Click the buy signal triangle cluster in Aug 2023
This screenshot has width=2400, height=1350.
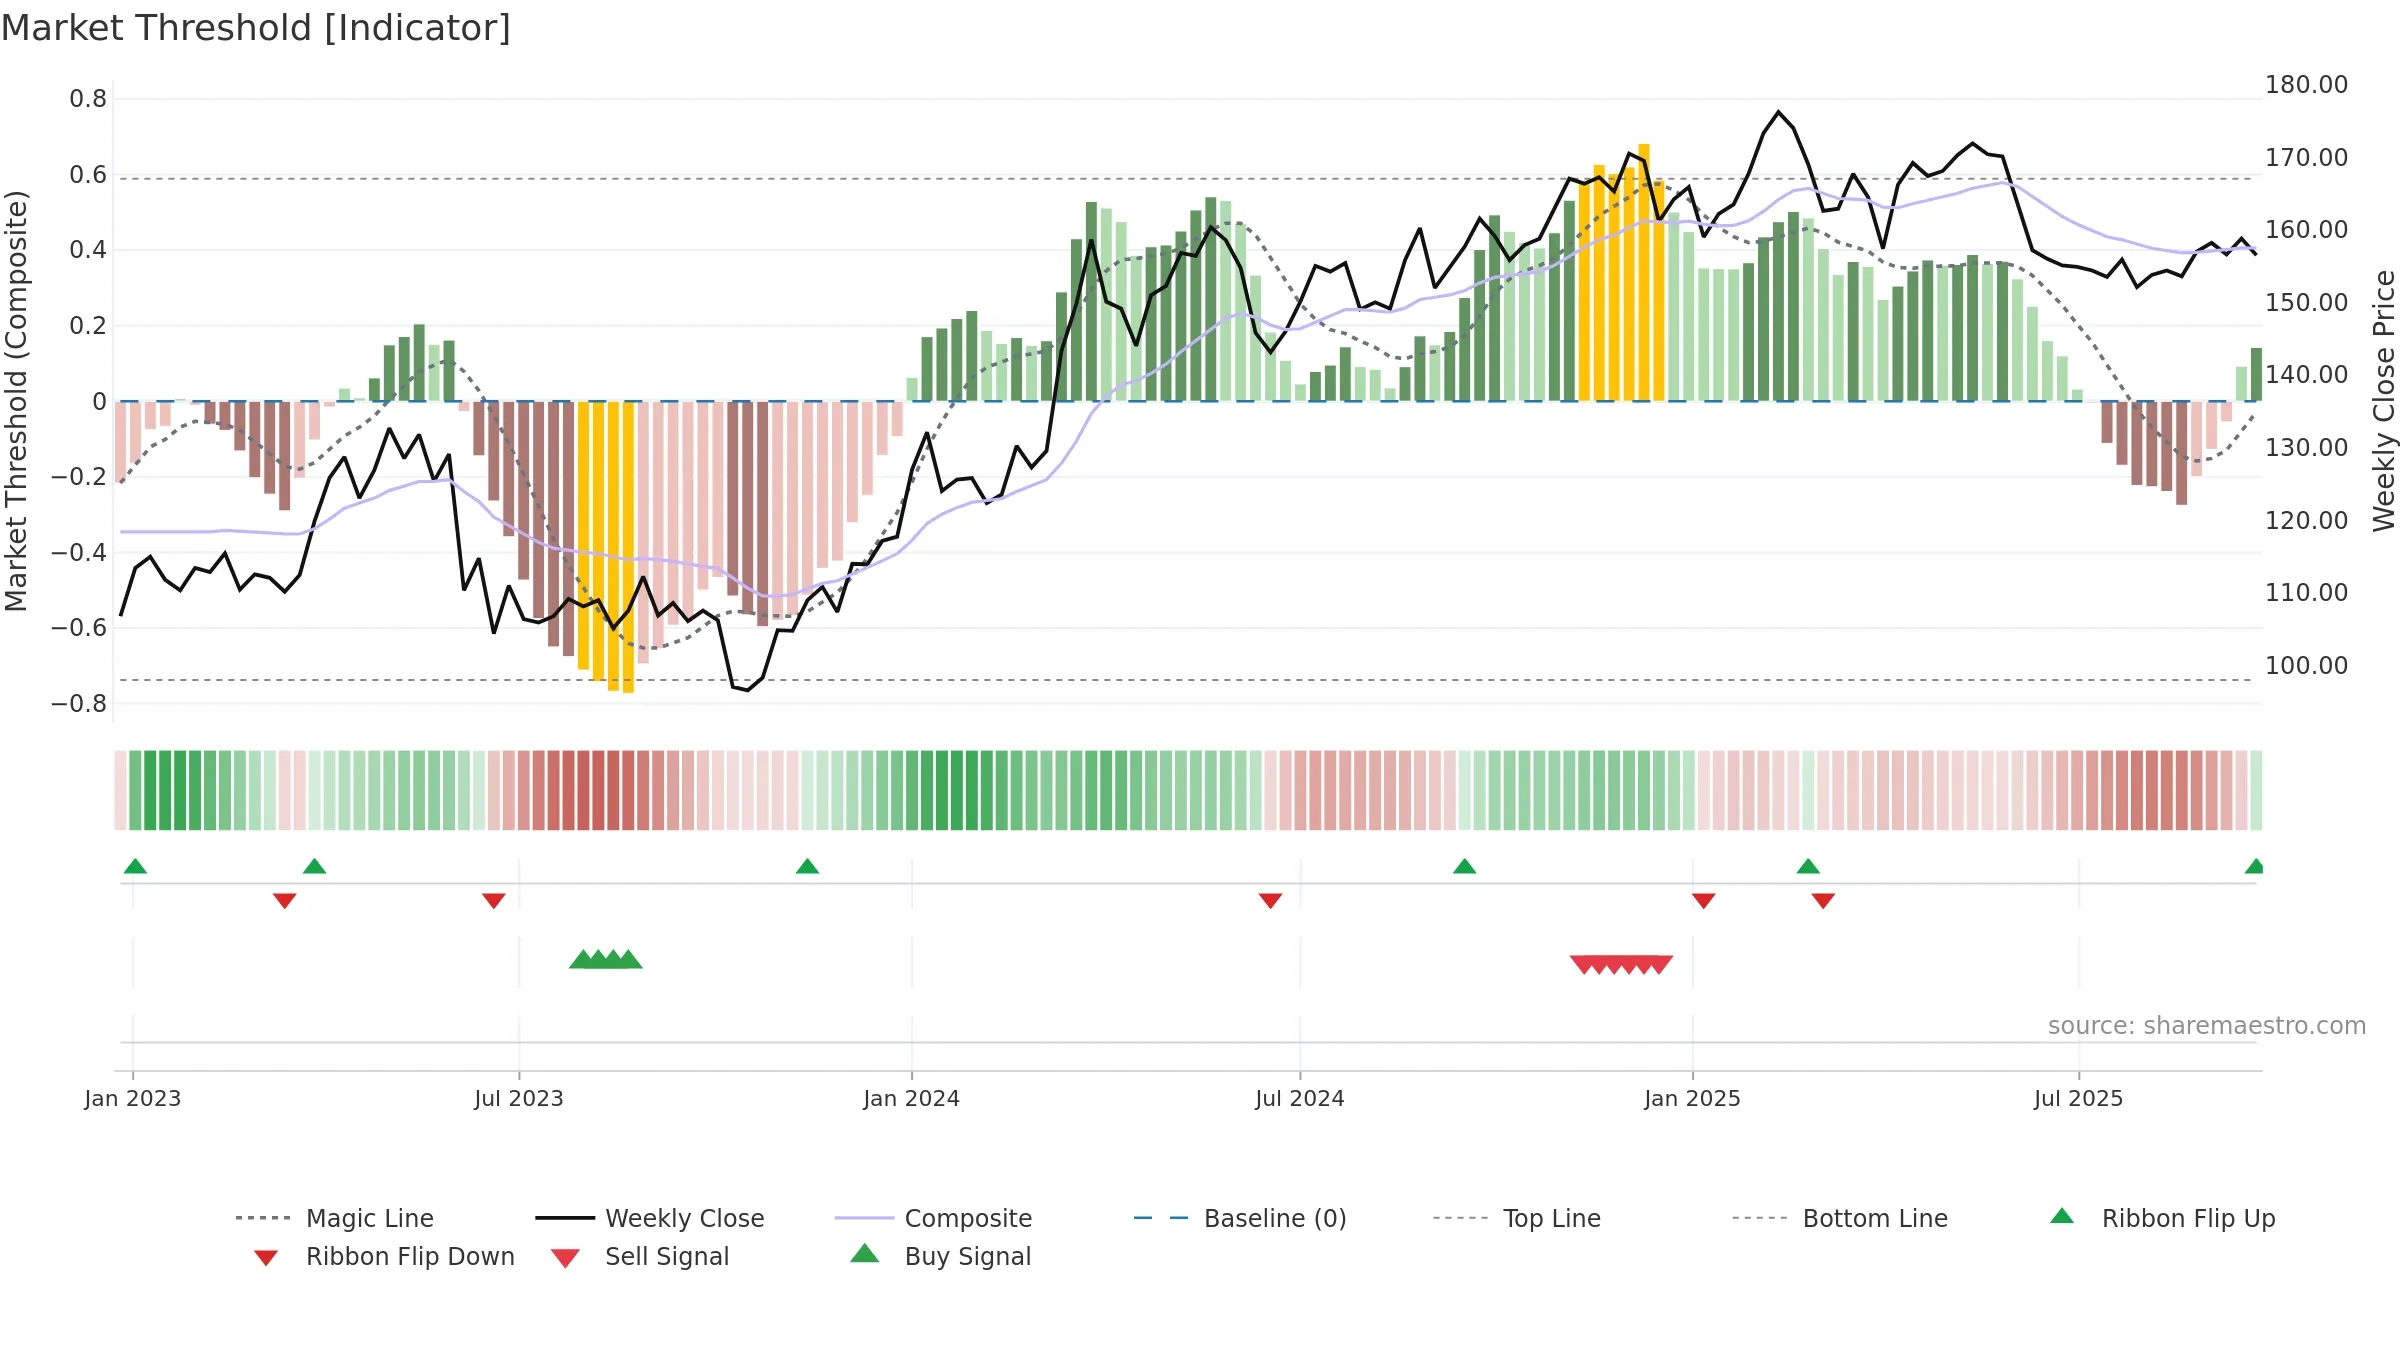tap(605, 959)
